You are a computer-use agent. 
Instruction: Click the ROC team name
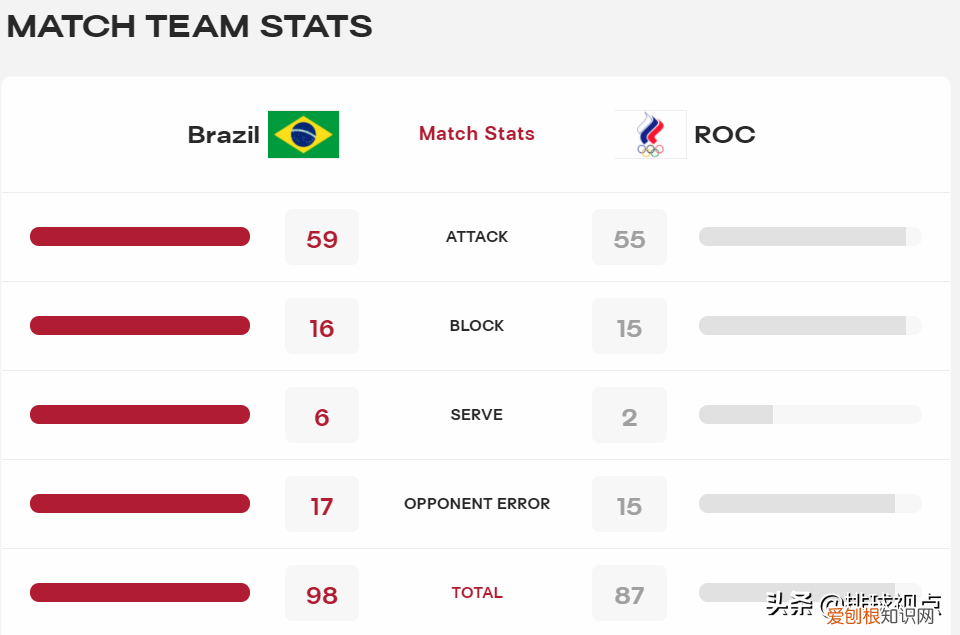click(724, 135)
